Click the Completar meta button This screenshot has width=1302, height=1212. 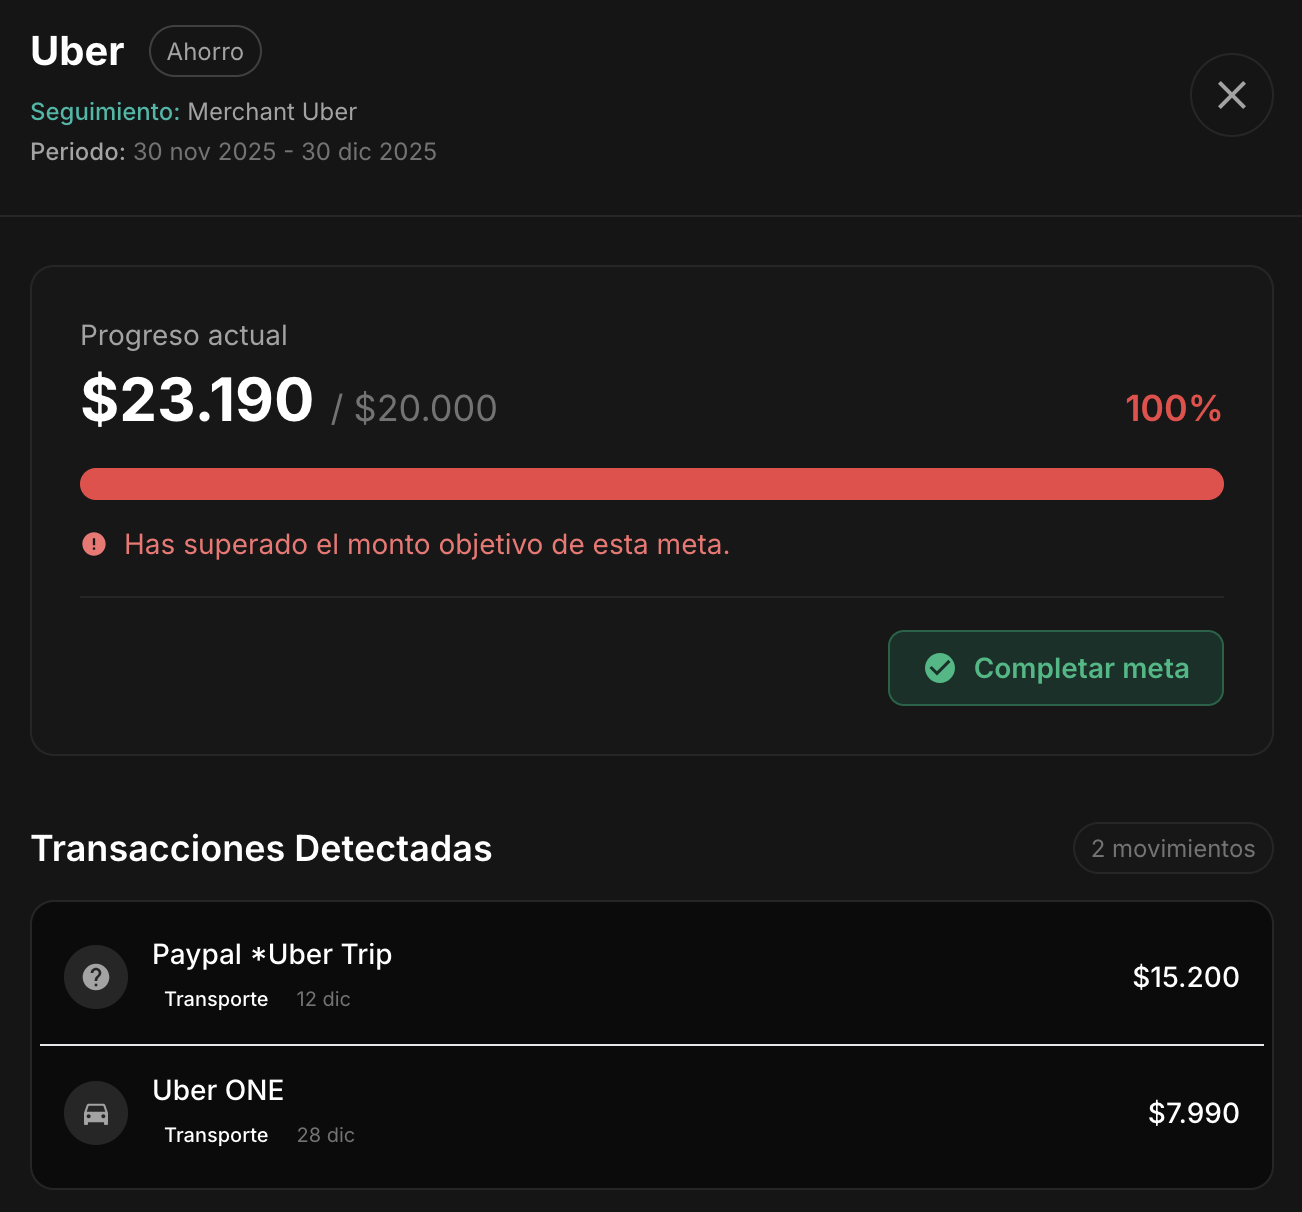pos(1055,668)
